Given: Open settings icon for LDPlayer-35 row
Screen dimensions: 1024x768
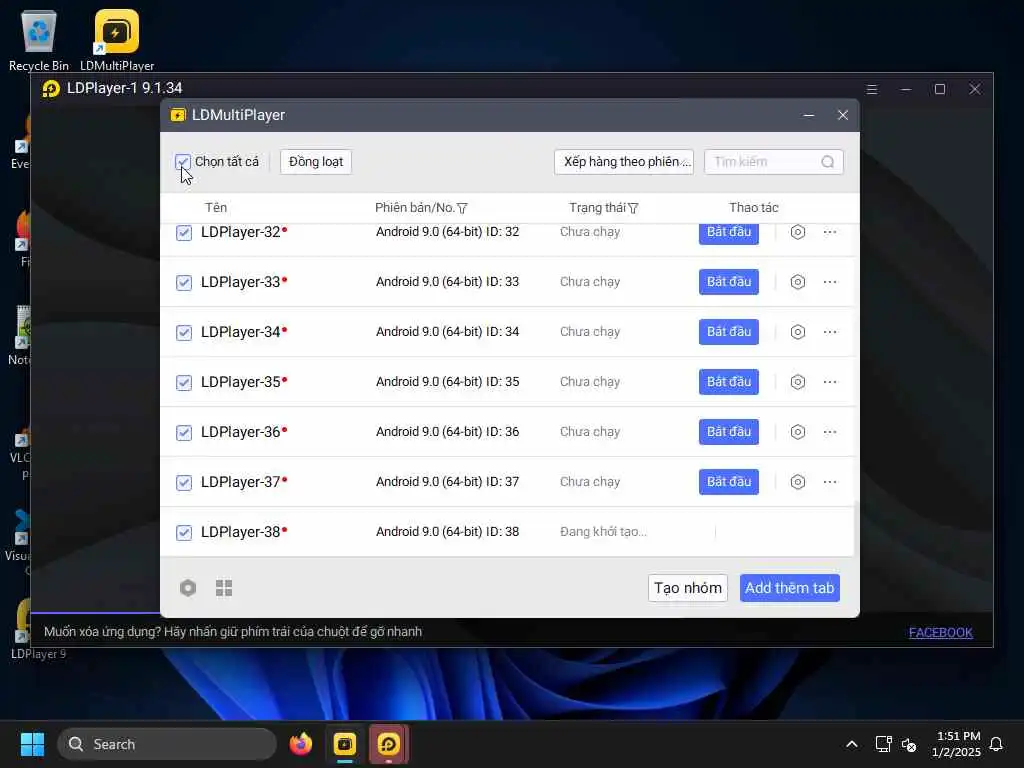Looking at the screenshot, I should [797, 382].
